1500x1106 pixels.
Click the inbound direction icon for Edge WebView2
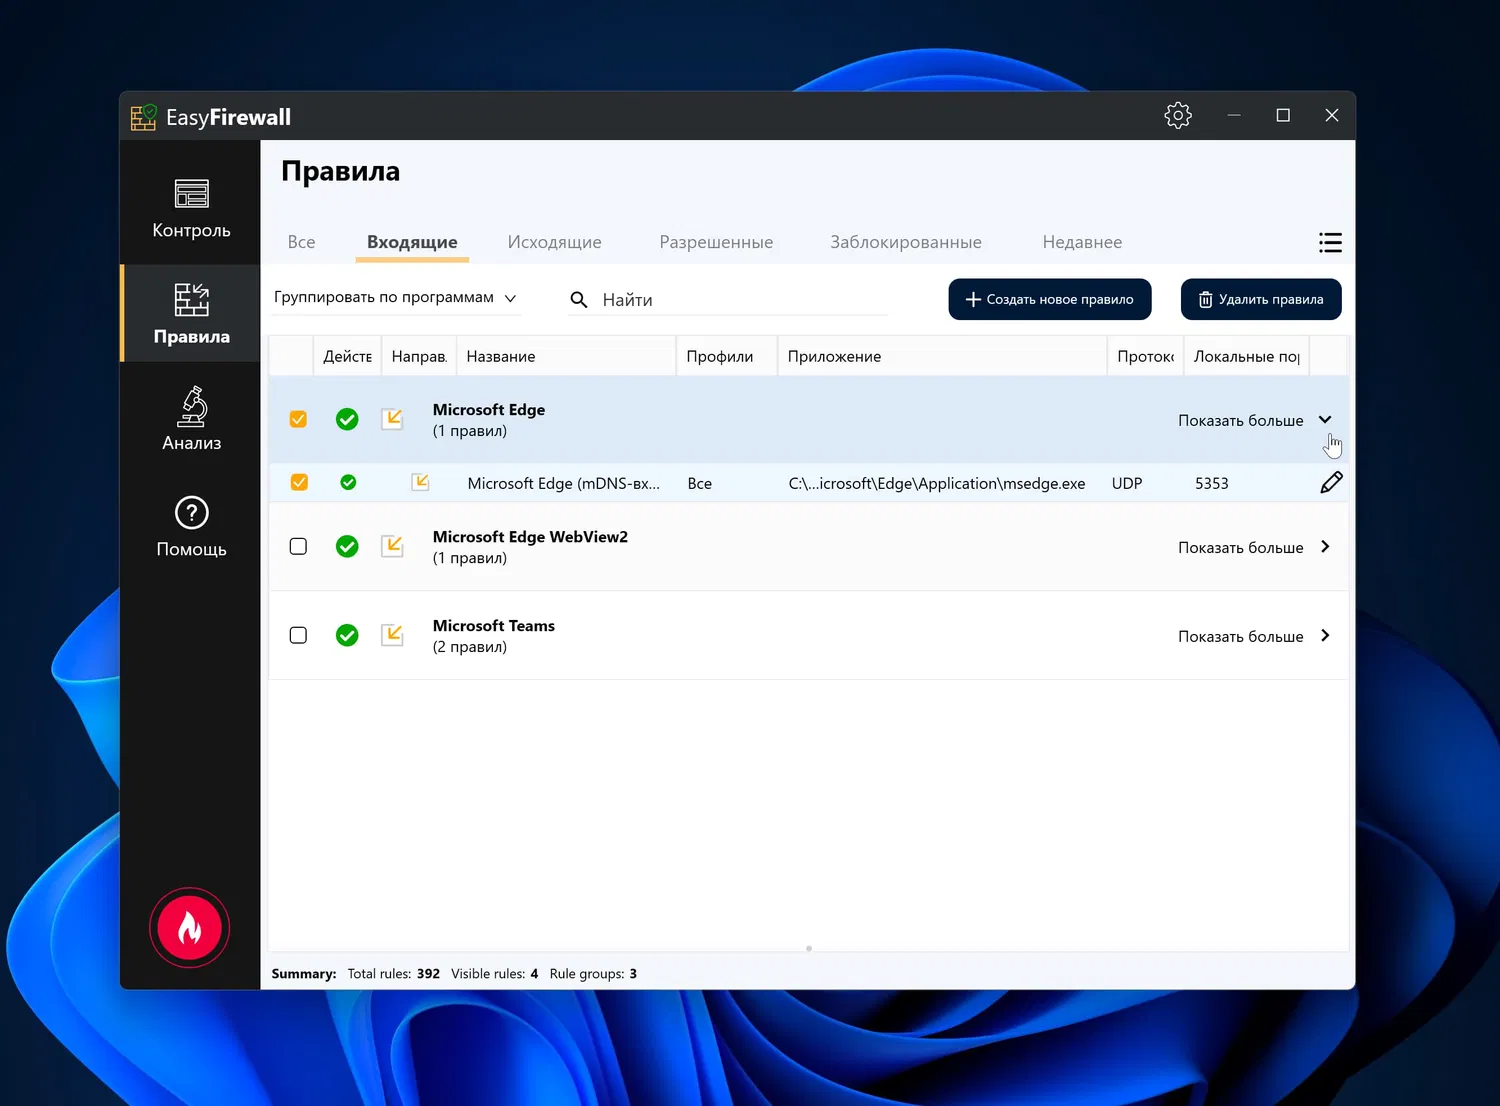[392, 546]
